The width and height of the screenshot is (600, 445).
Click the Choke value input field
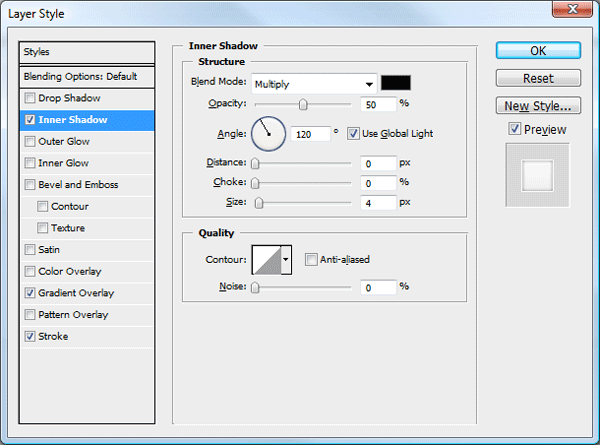[x=378, y=183]
